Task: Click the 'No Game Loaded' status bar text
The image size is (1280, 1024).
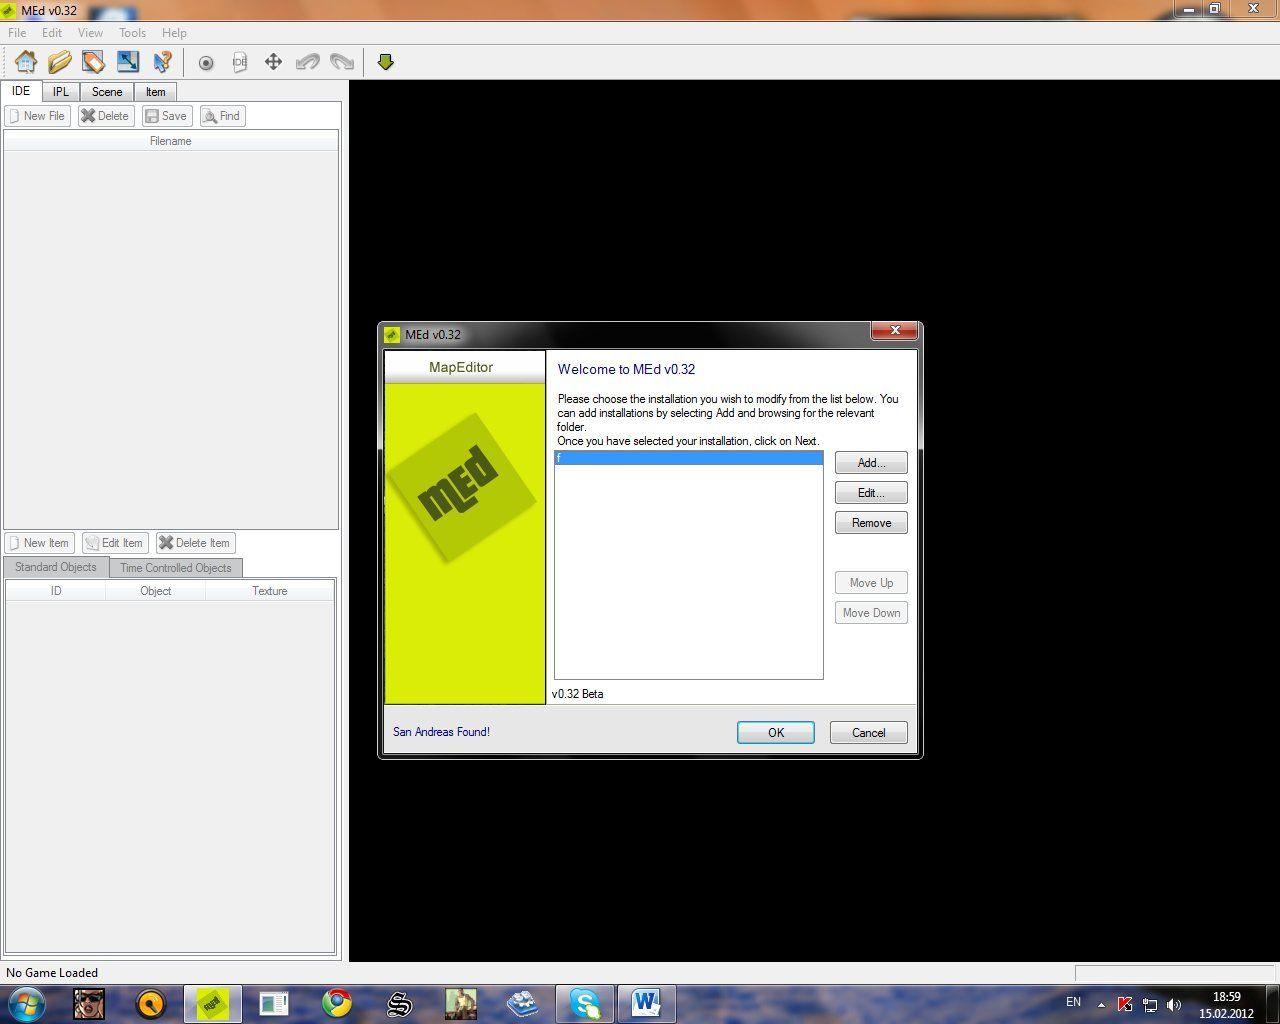Action: pyautogui.click(x=52, y=972)
